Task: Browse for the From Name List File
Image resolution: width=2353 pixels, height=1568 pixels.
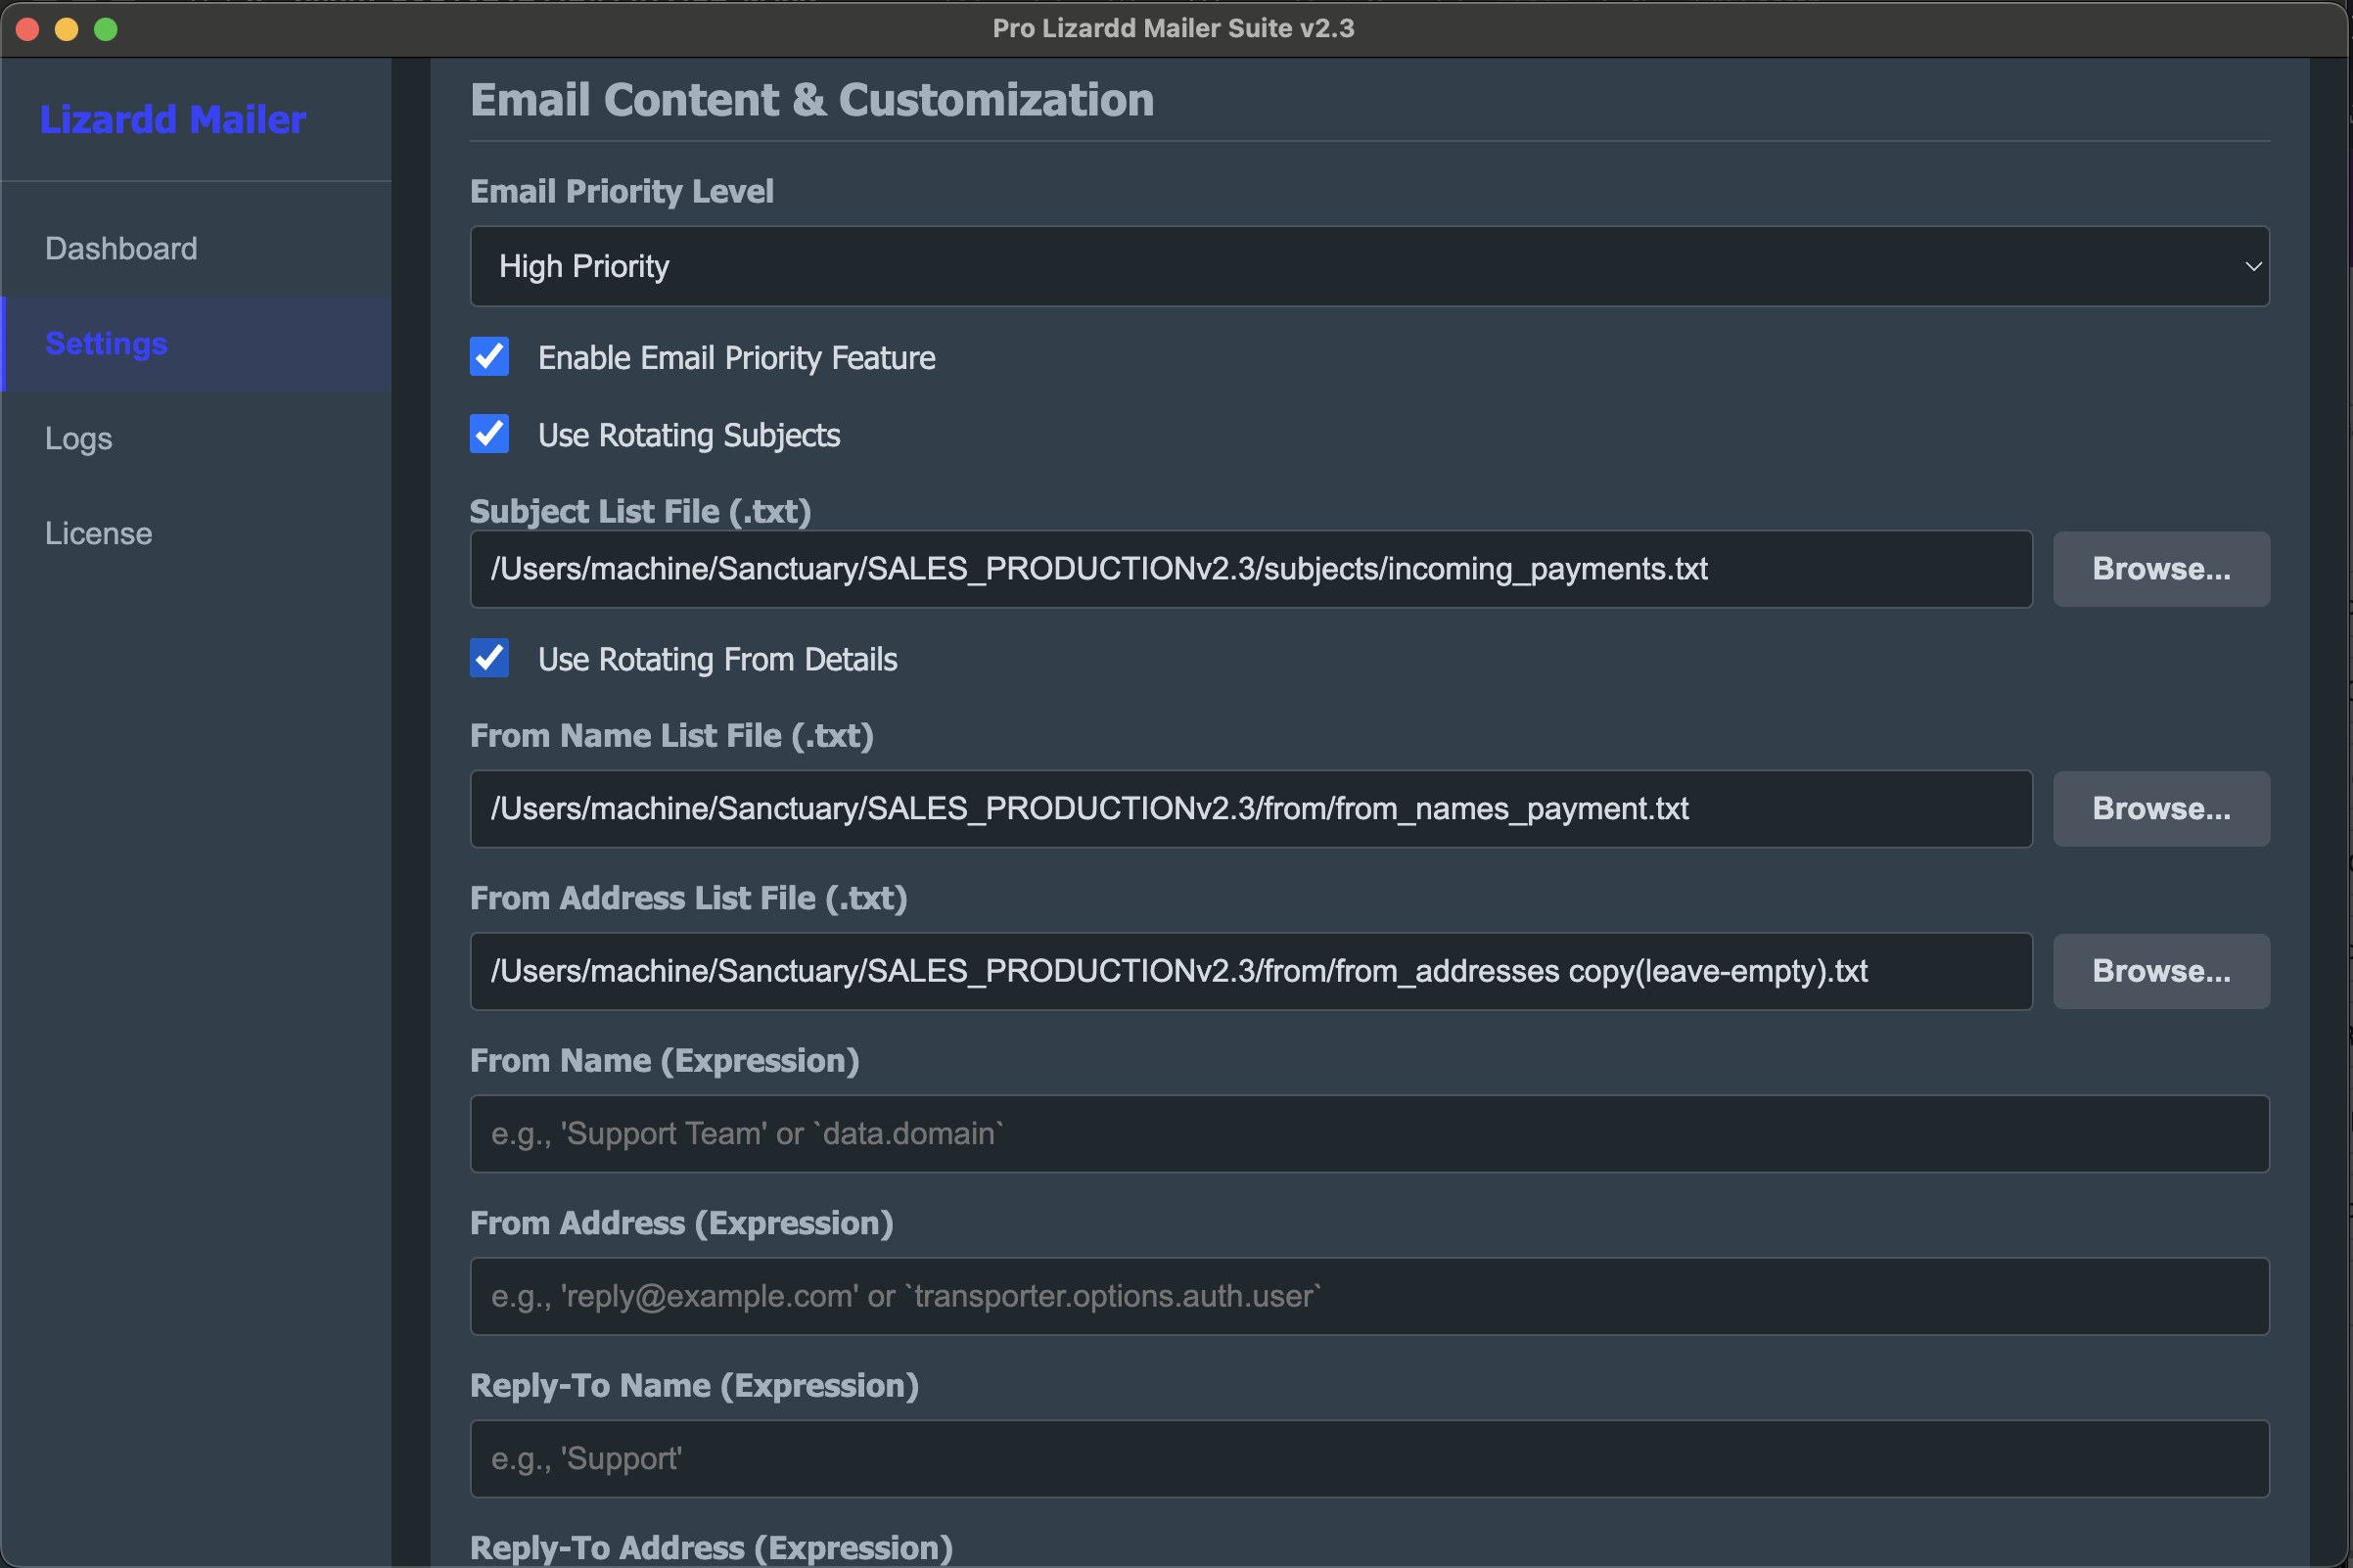Action: pos(2161,808)
